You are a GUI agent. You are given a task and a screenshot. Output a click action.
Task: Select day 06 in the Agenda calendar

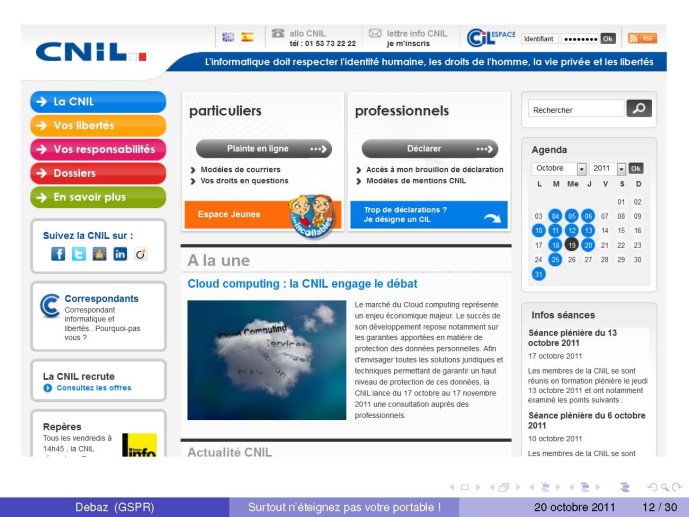tap(588, 216)
